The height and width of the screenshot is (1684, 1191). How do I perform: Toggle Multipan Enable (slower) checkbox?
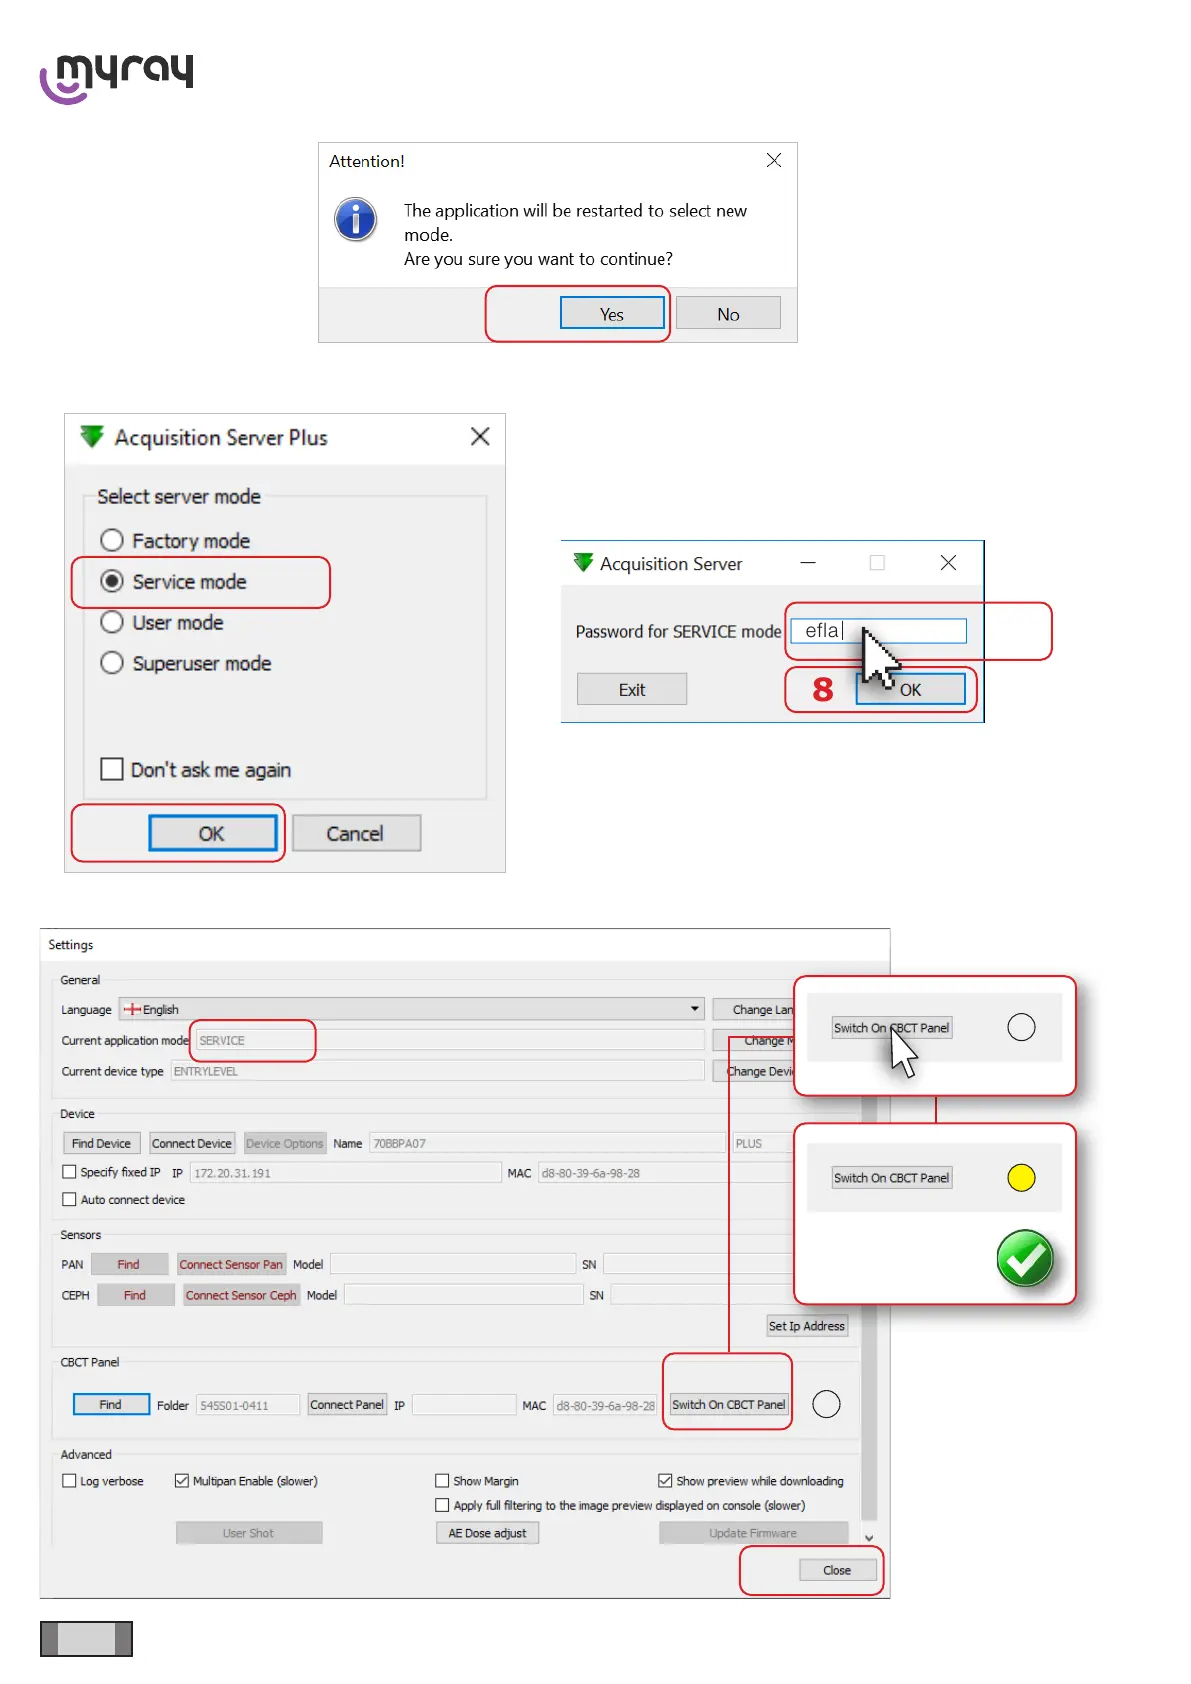click(181, 1480)
